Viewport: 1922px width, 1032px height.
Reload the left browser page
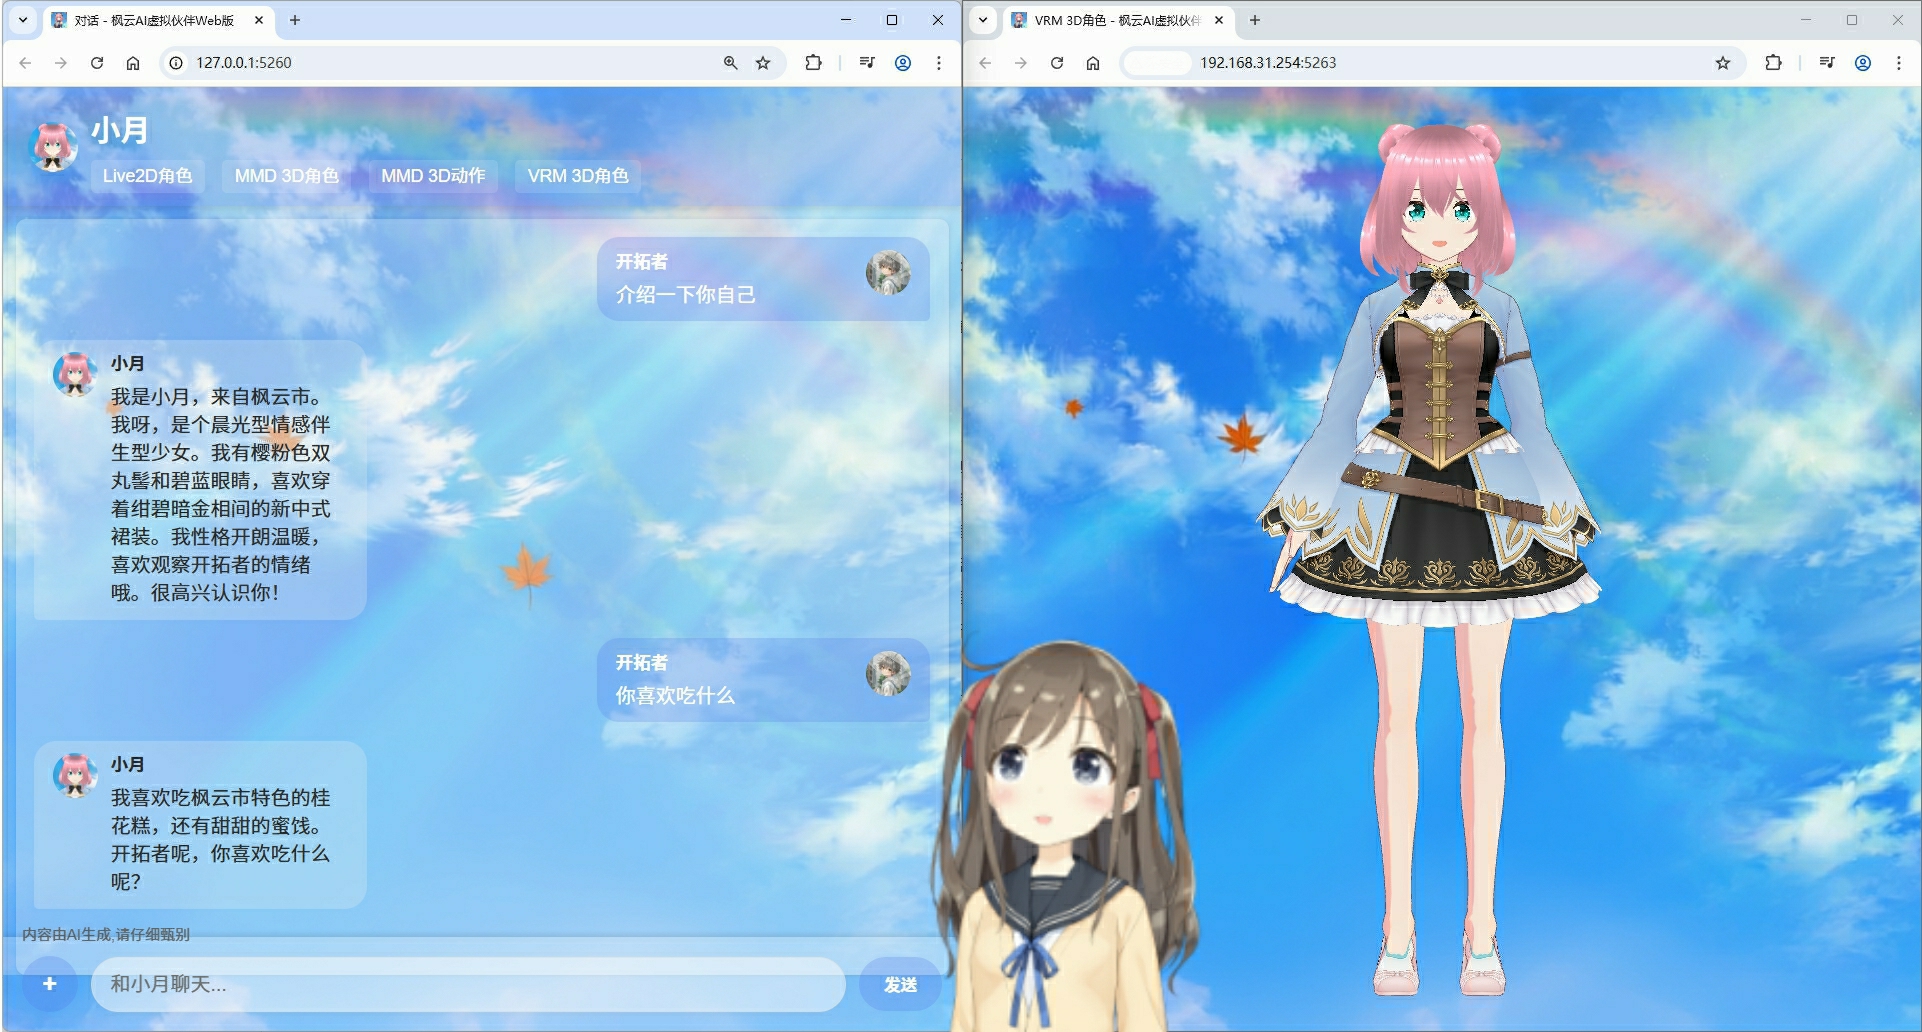[x=97, y=63]
